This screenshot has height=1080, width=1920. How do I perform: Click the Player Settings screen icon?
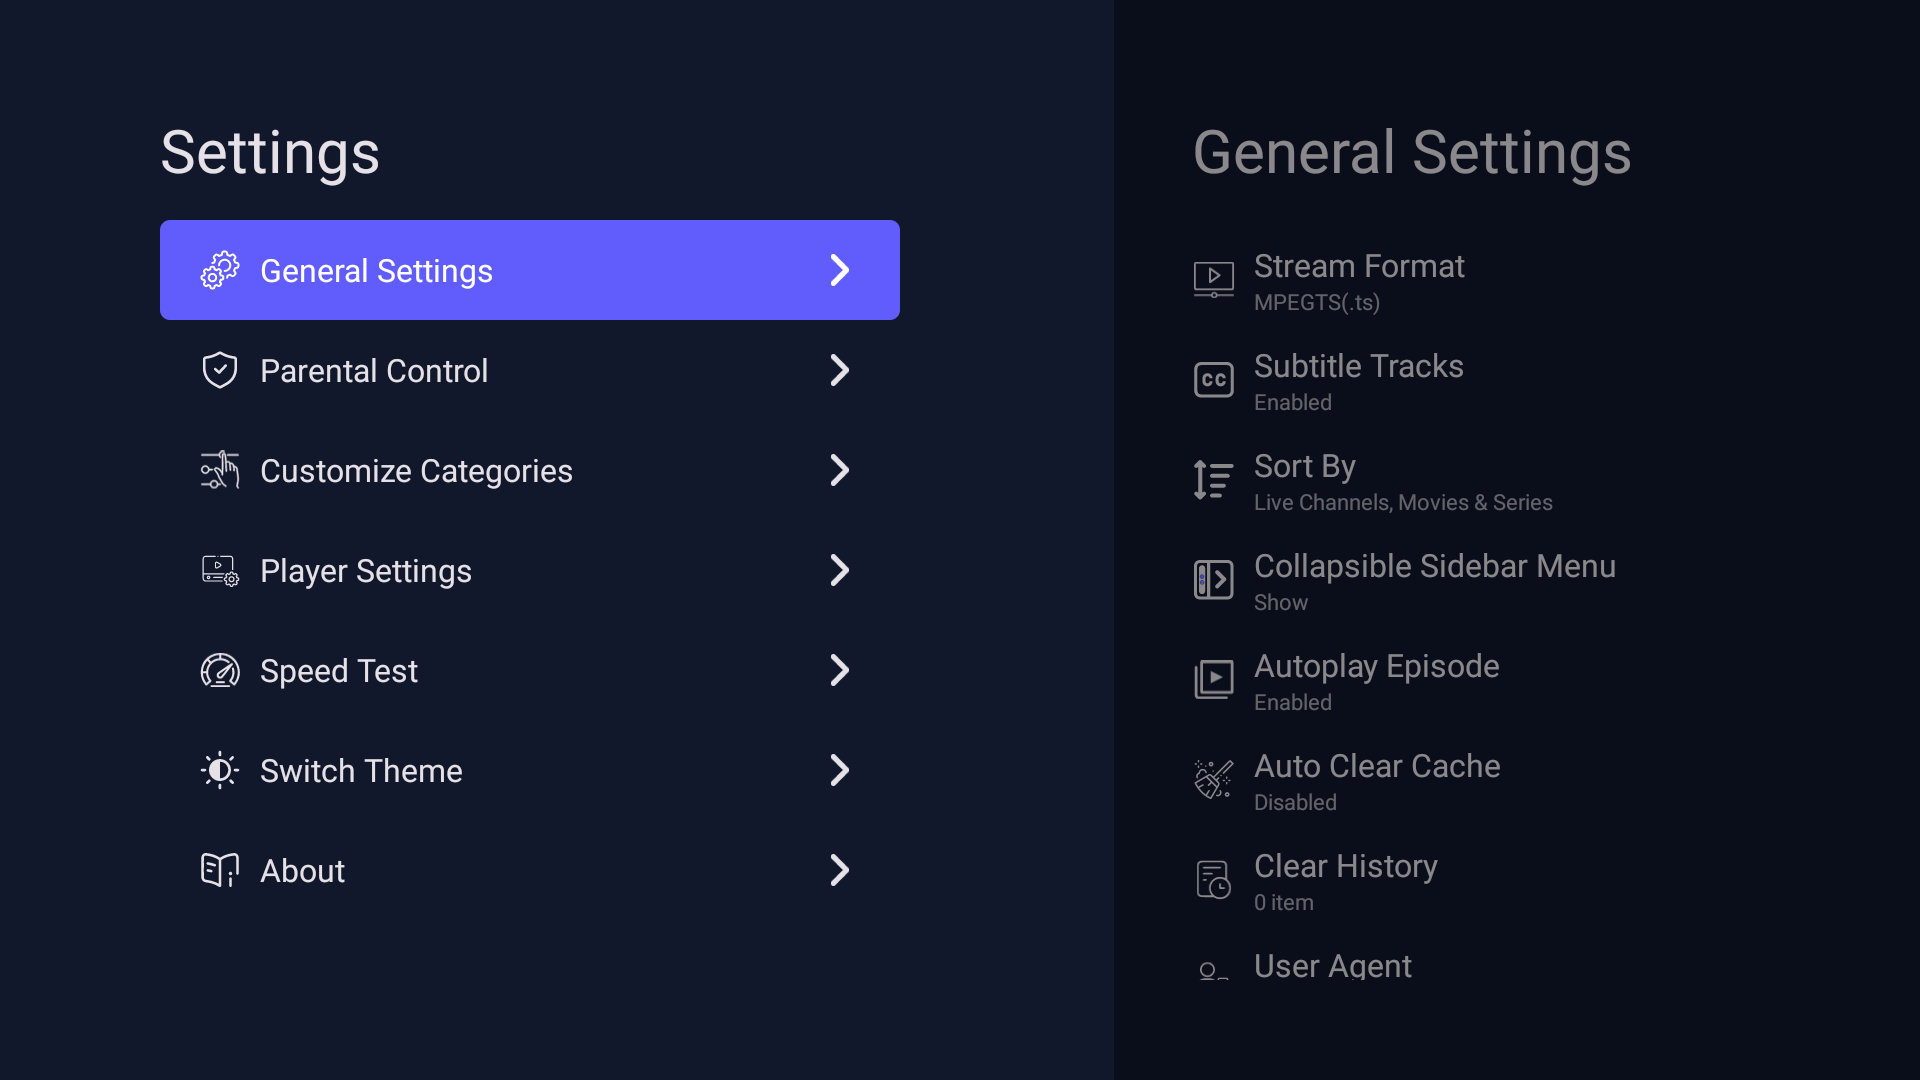[219, 570]
